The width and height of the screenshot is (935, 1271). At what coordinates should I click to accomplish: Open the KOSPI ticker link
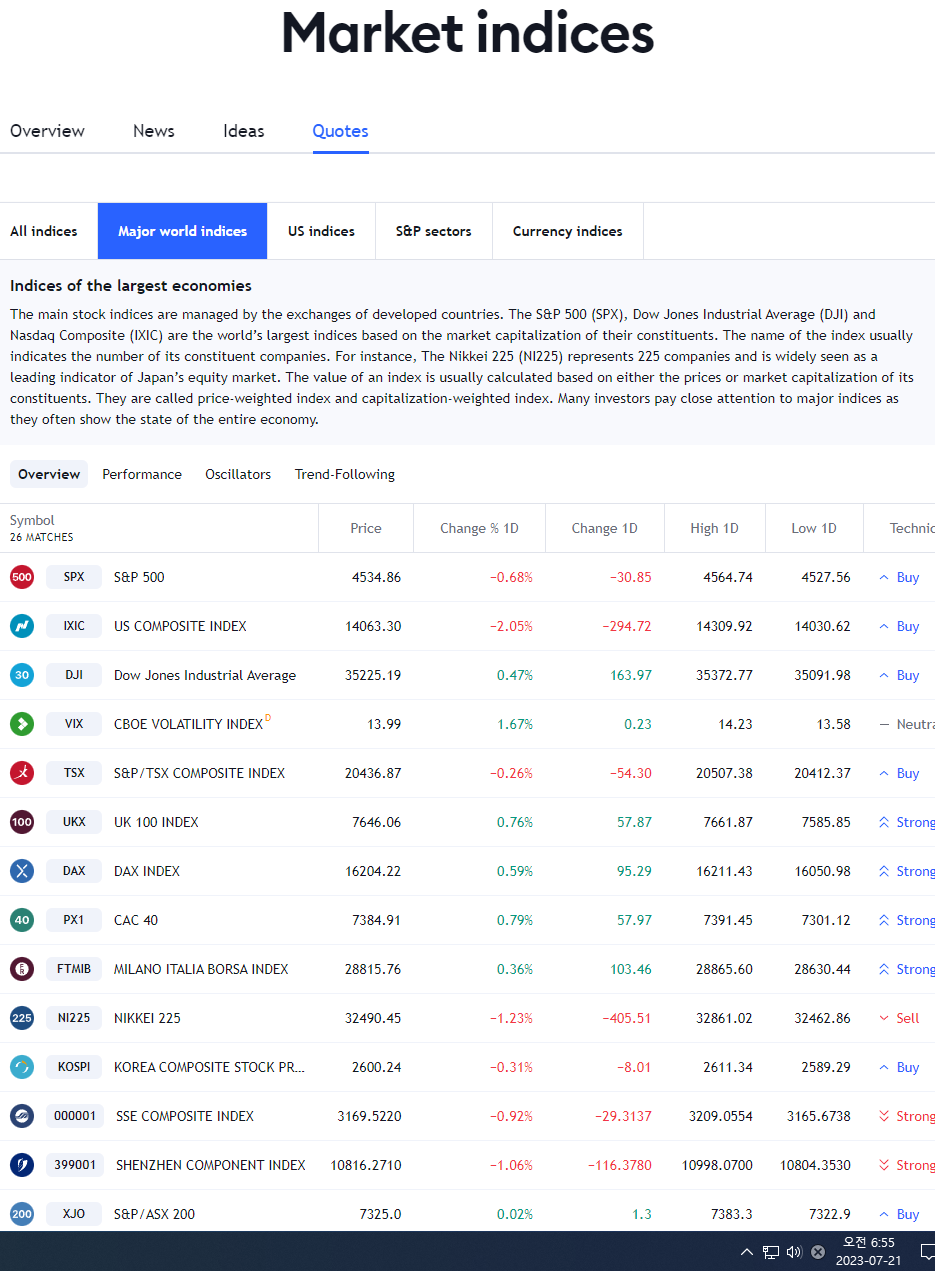(x=74, y=1067)
